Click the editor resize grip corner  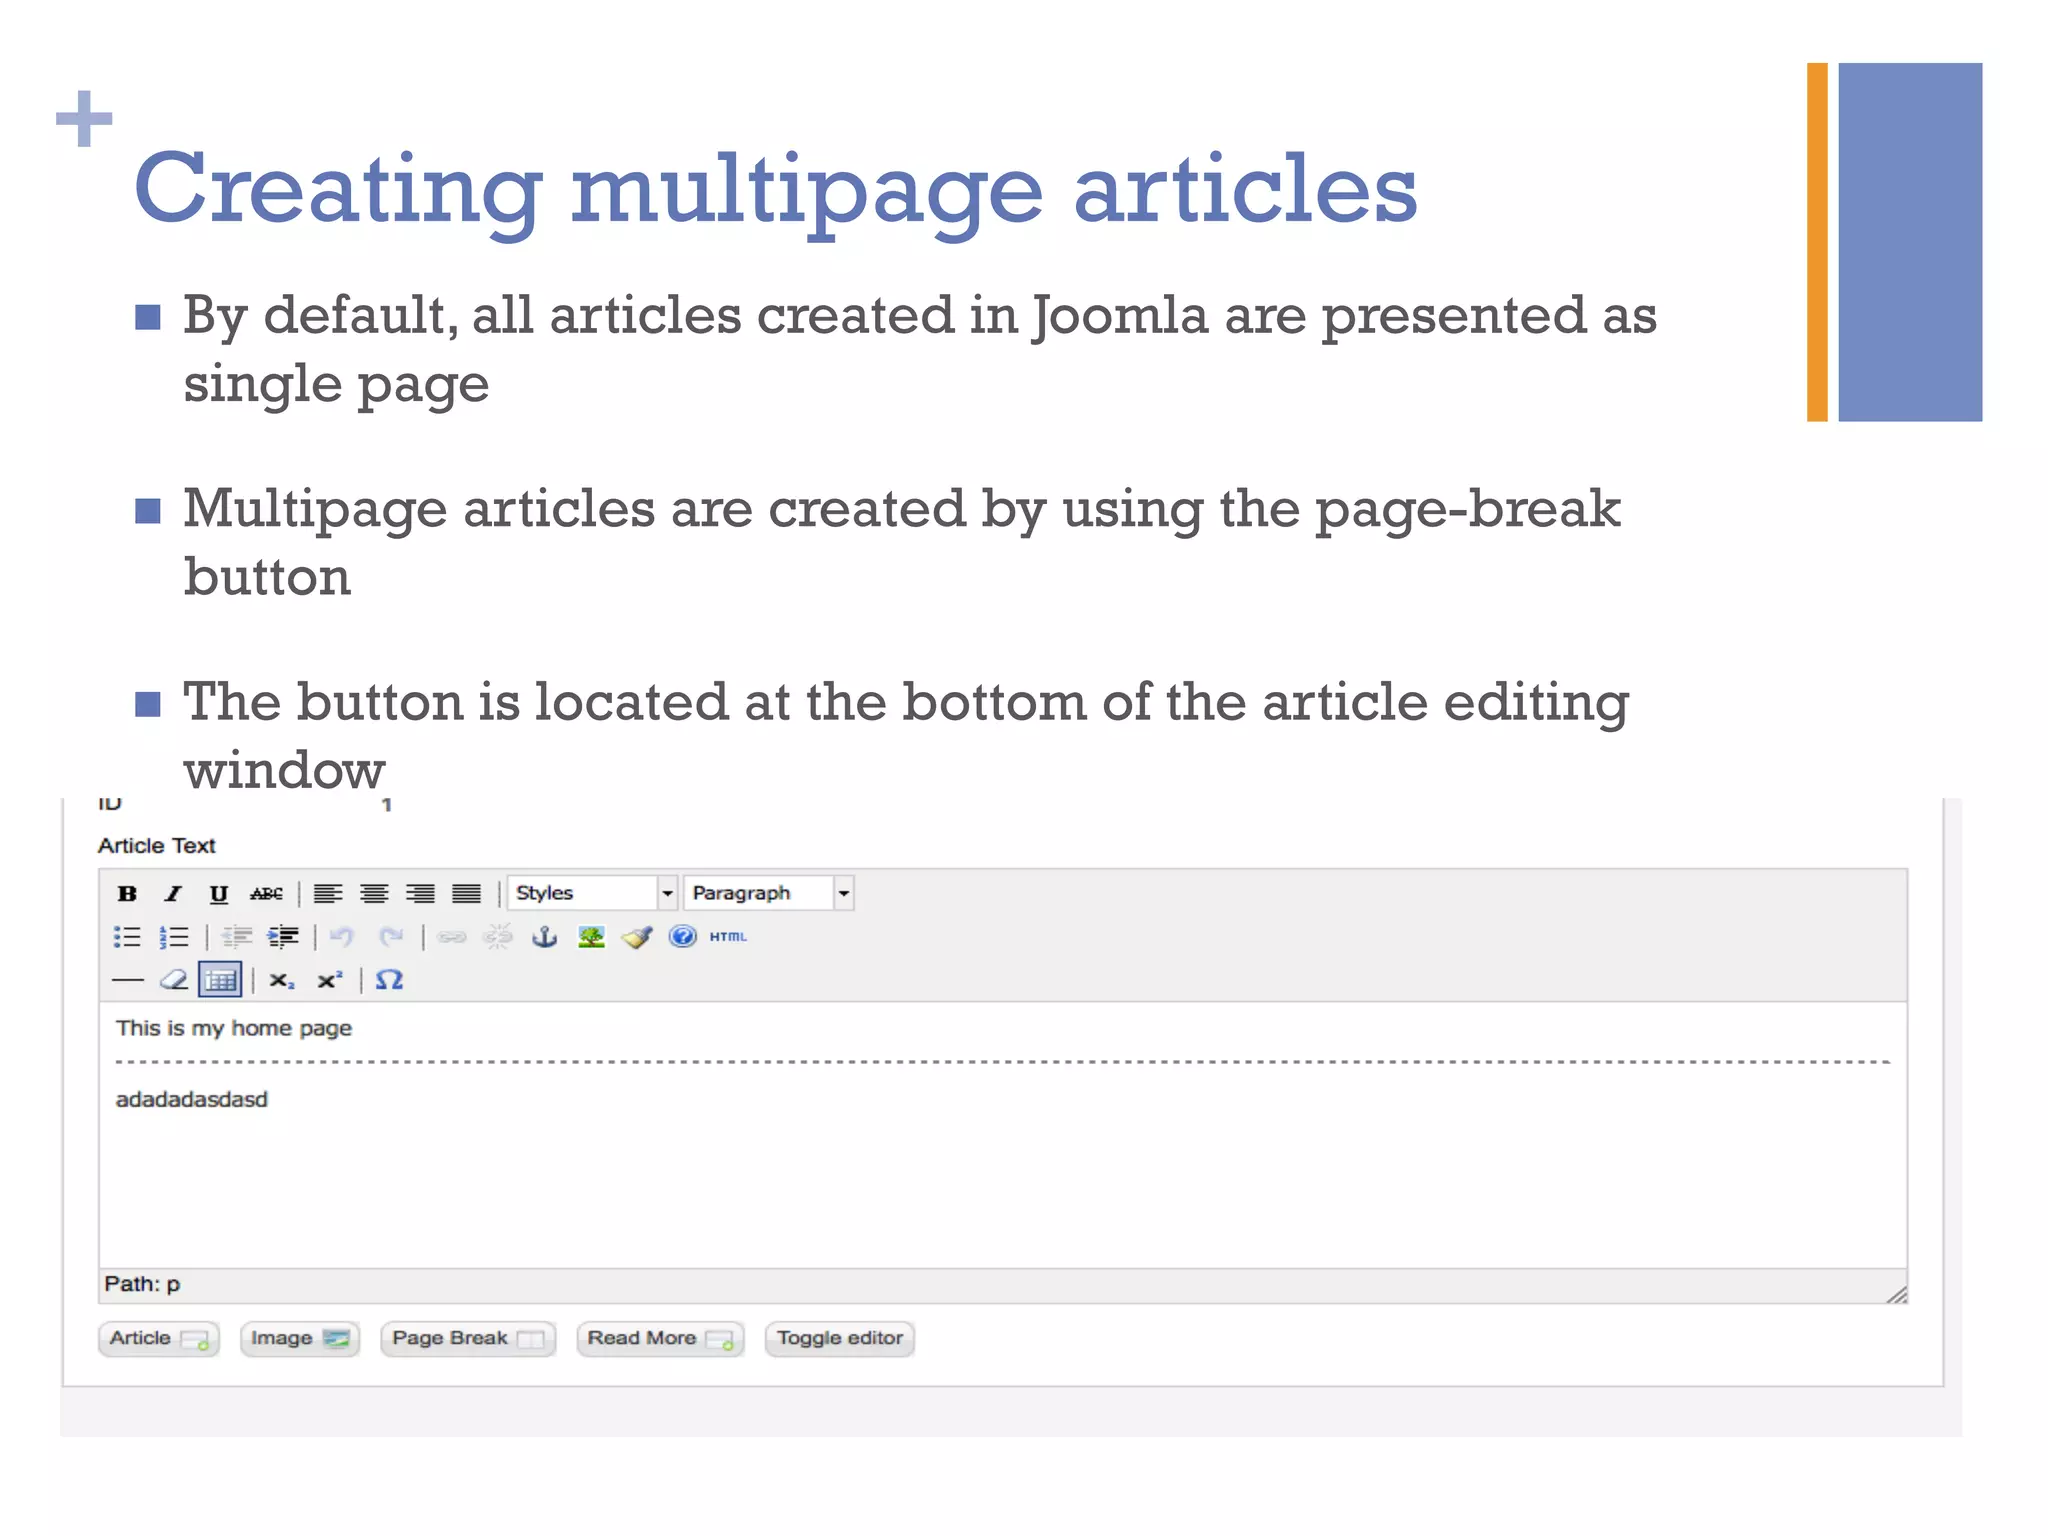pos(1897,1294)
